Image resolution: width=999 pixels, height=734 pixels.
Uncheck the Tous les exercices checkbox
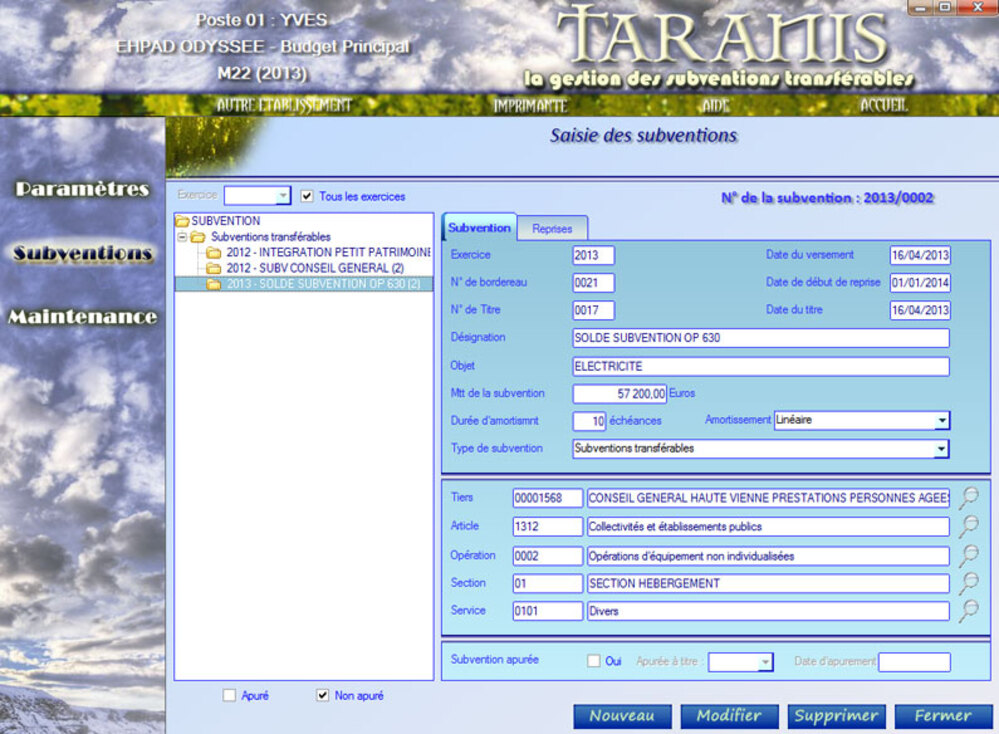(307, 196)
